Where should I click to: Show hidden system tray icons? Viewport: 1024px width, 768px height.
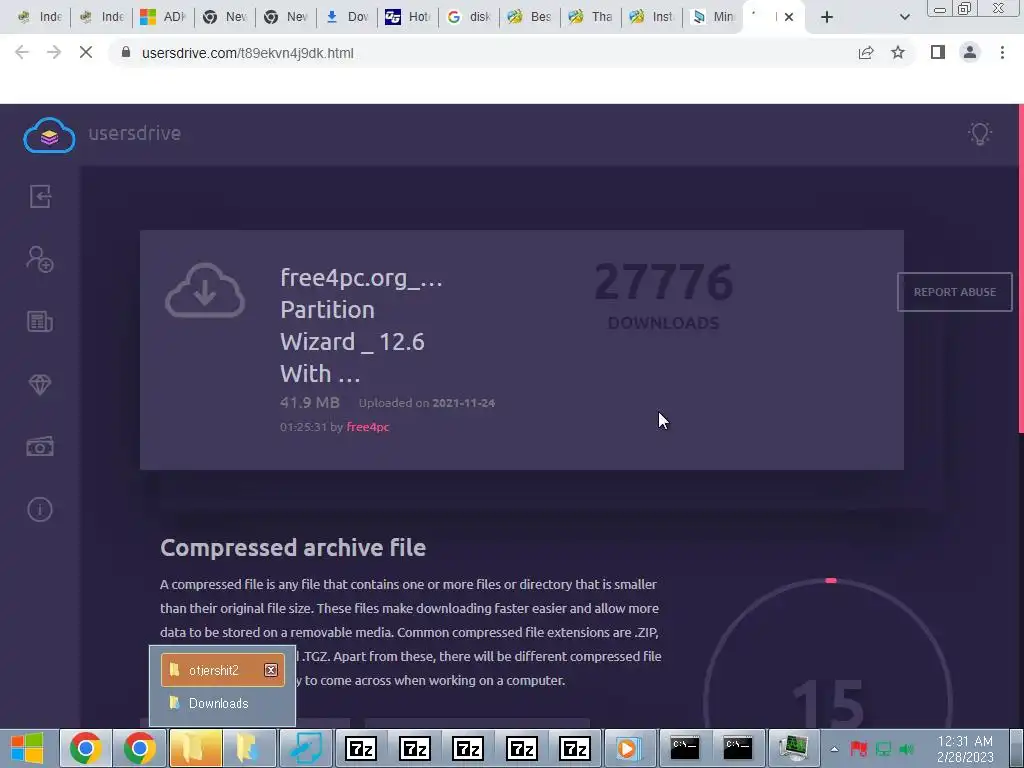click(x=834, y=748)
